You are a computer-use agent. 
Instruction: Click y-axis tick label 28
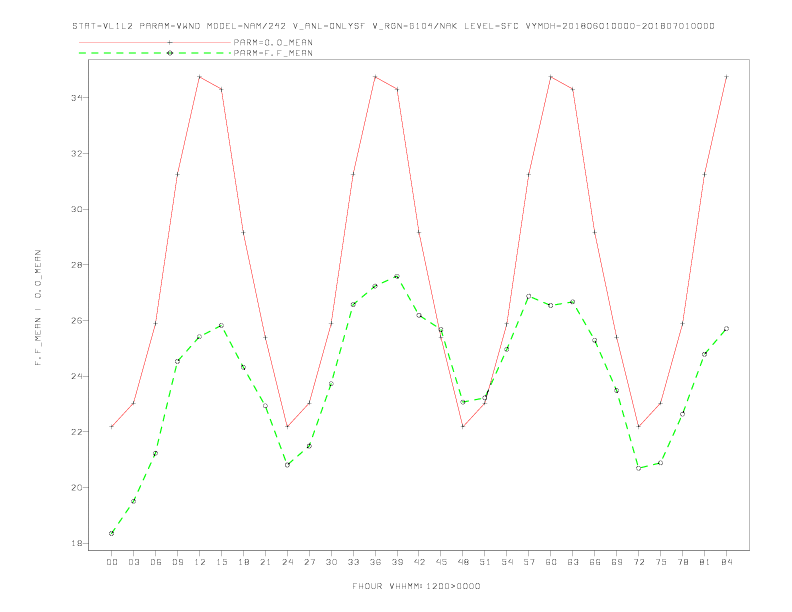pyautogui.click(x=77, y=265)
